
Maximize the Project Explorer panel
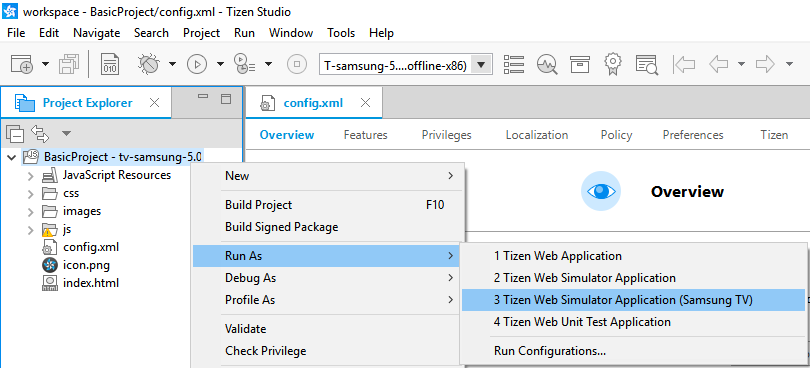pos(226,99)
